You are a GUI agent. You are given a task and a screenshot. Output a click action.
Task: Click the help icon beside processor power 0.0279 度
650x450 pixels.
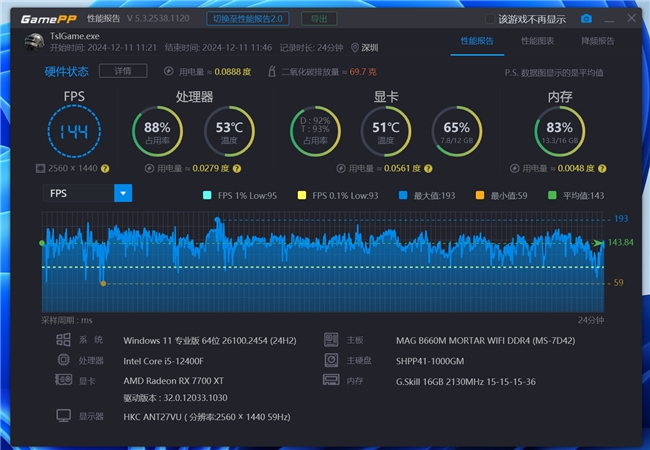pos(237,169)
